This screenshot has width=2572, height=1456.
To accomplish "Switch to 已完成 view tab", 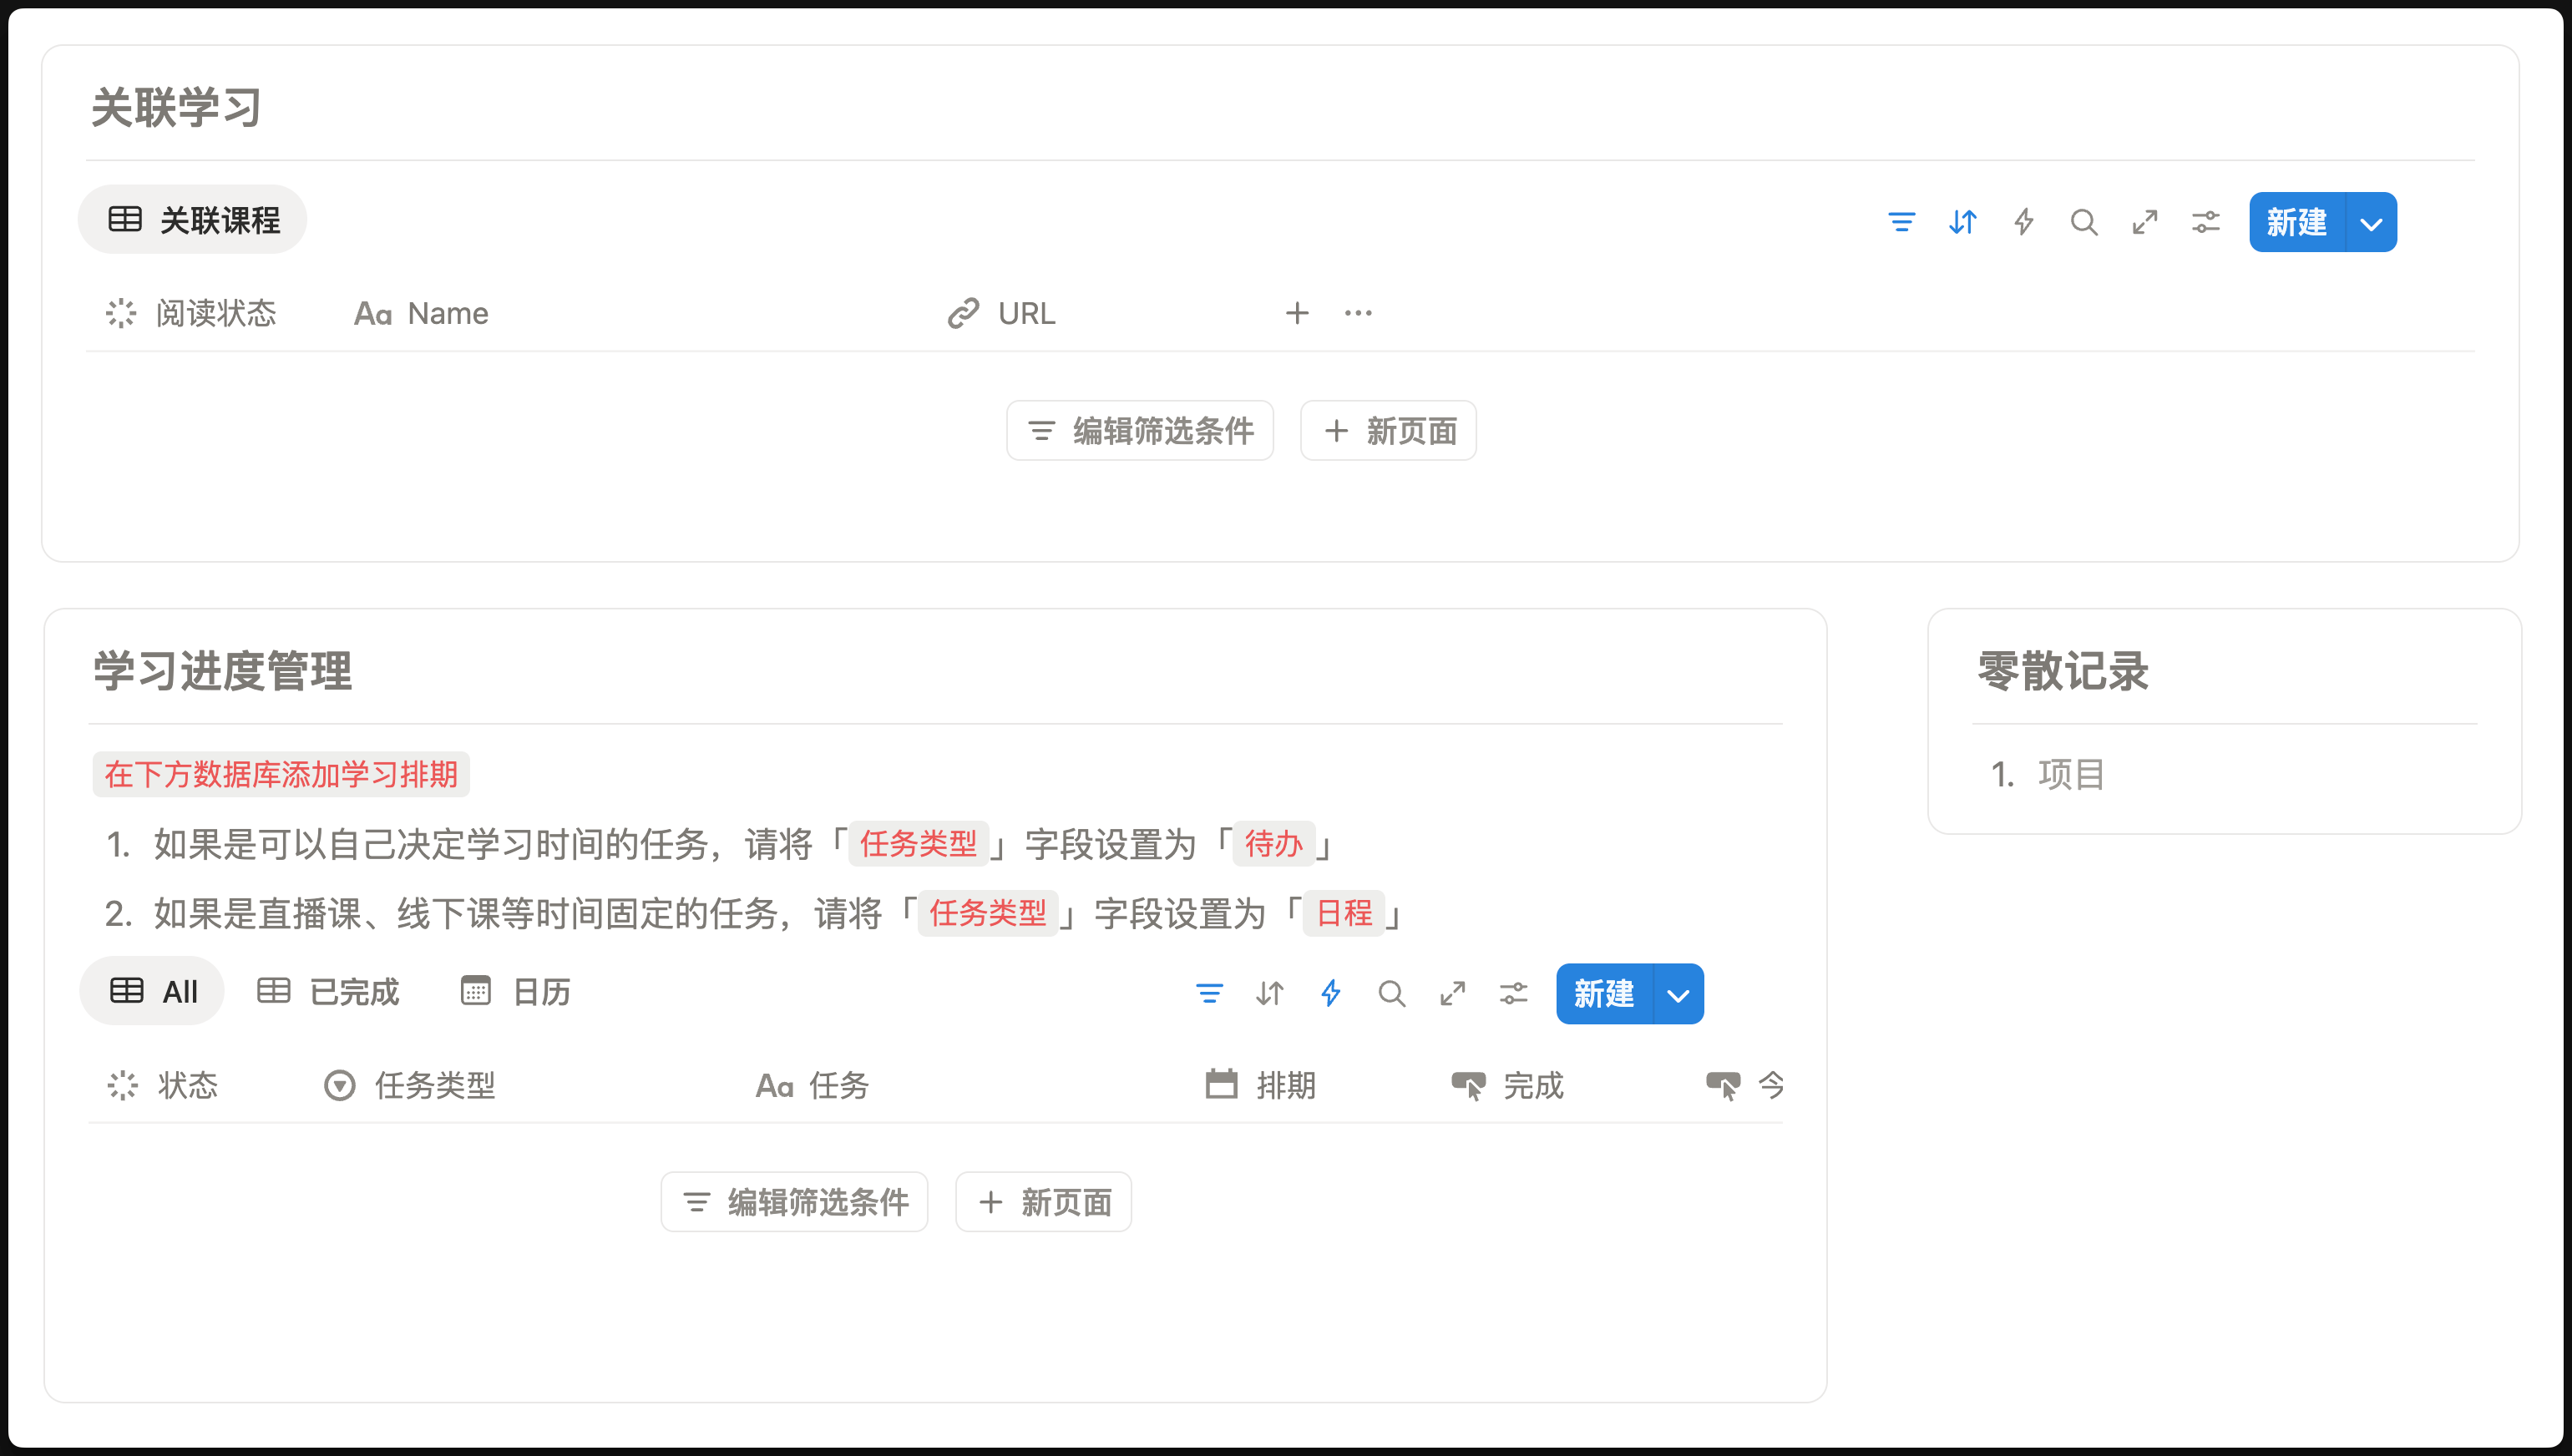I will 328,991.
